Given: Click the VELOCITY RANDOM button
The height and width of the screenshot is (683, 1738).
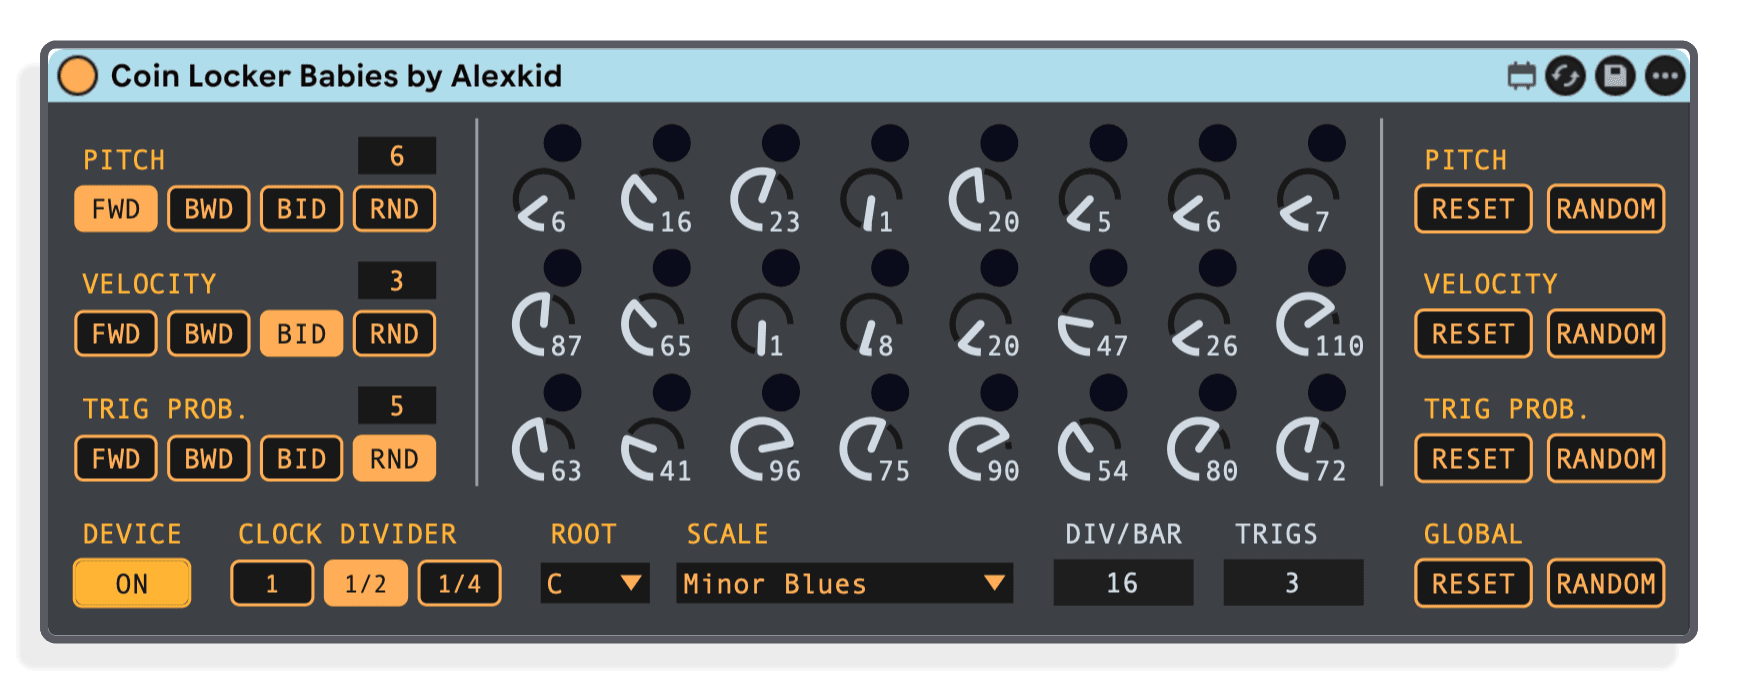Looking at the screenshot, I should pos(1606,334).
